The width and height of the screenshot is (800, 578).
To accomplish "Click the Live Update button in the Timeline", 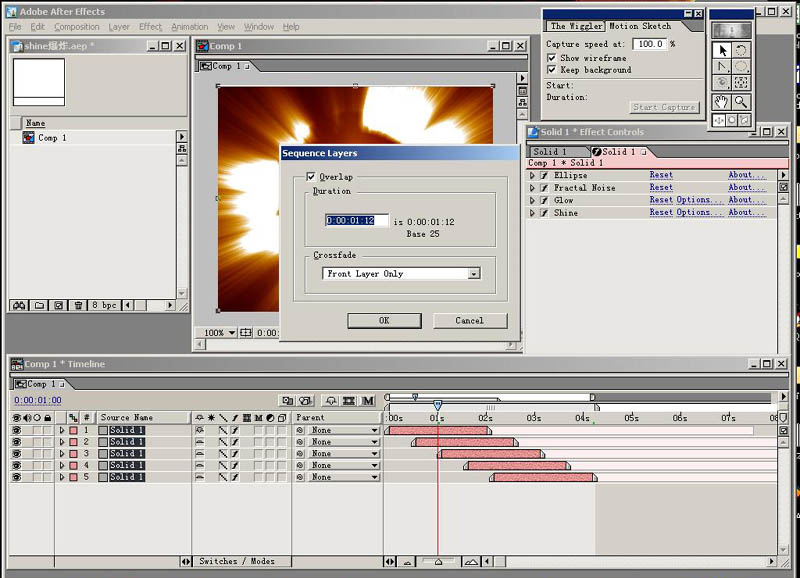I will click(x=288, y=400).
